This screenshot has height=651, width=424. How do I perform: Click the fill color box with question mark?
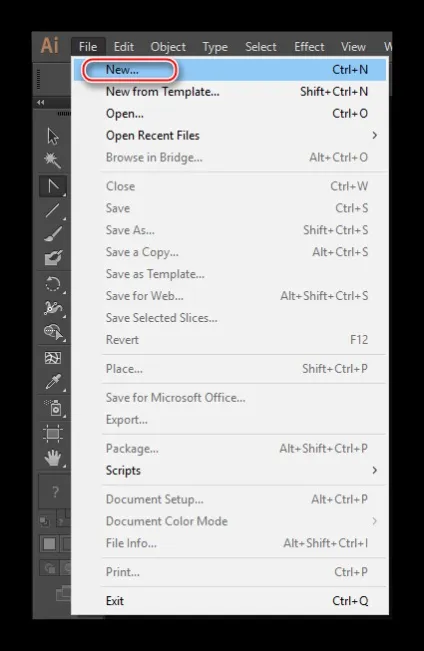click(x=55, y=492)
